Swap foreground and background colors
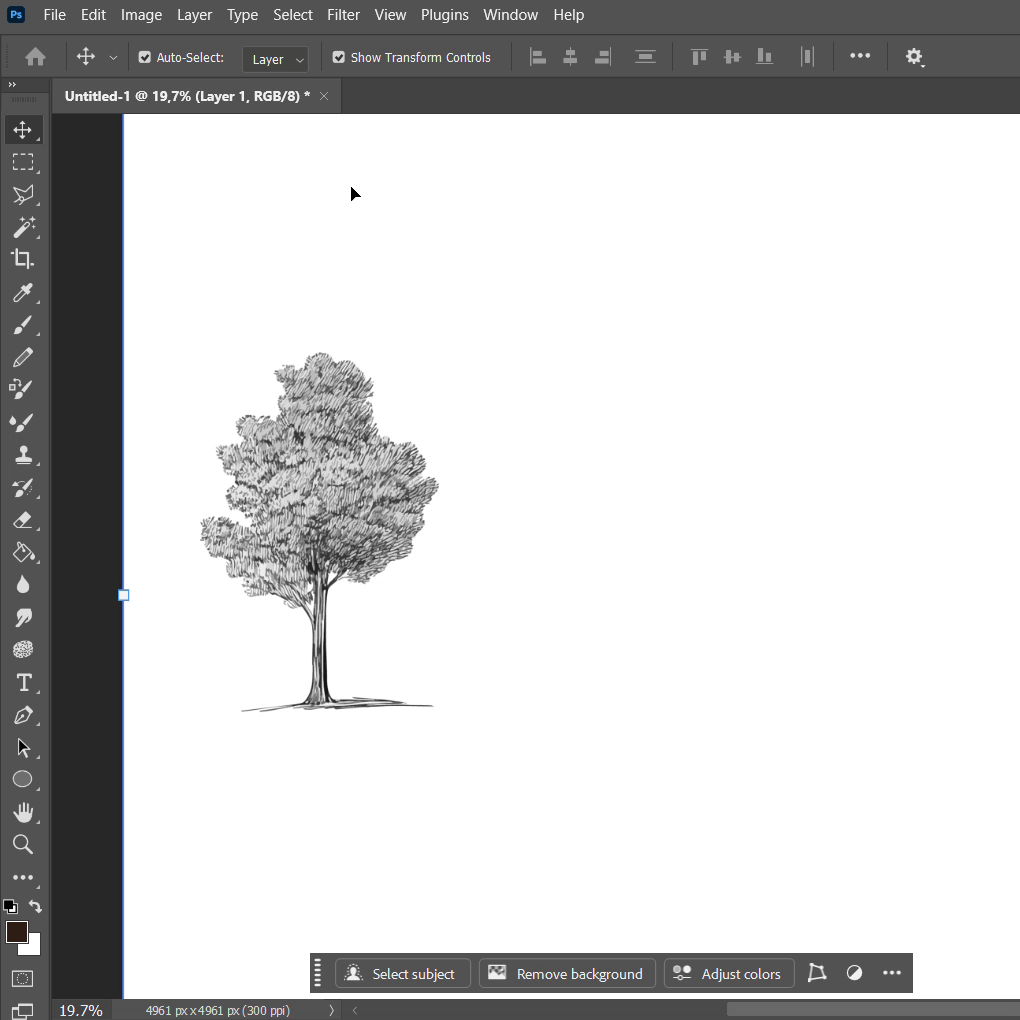This screenshot has width=1020, height=1020. [x=36, y=906]
